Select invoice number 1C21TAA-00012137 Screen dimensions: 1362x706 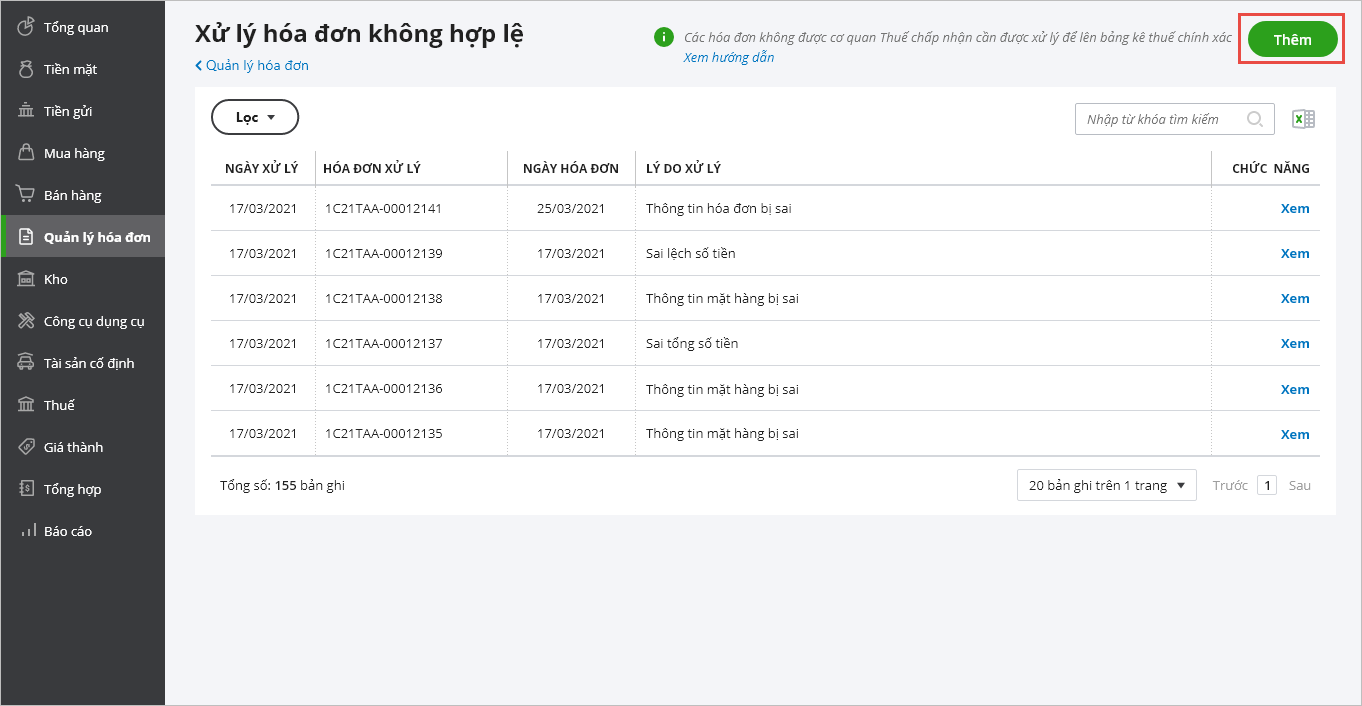383,343
